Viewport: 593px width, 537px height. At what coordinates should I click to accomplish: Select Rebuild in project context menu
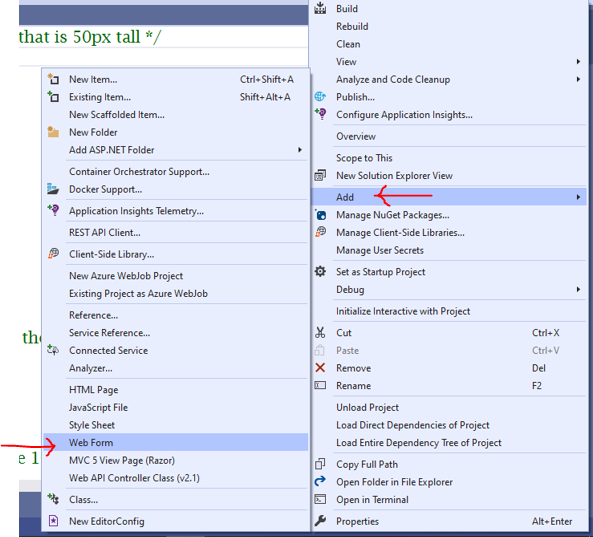pos(449,26)
